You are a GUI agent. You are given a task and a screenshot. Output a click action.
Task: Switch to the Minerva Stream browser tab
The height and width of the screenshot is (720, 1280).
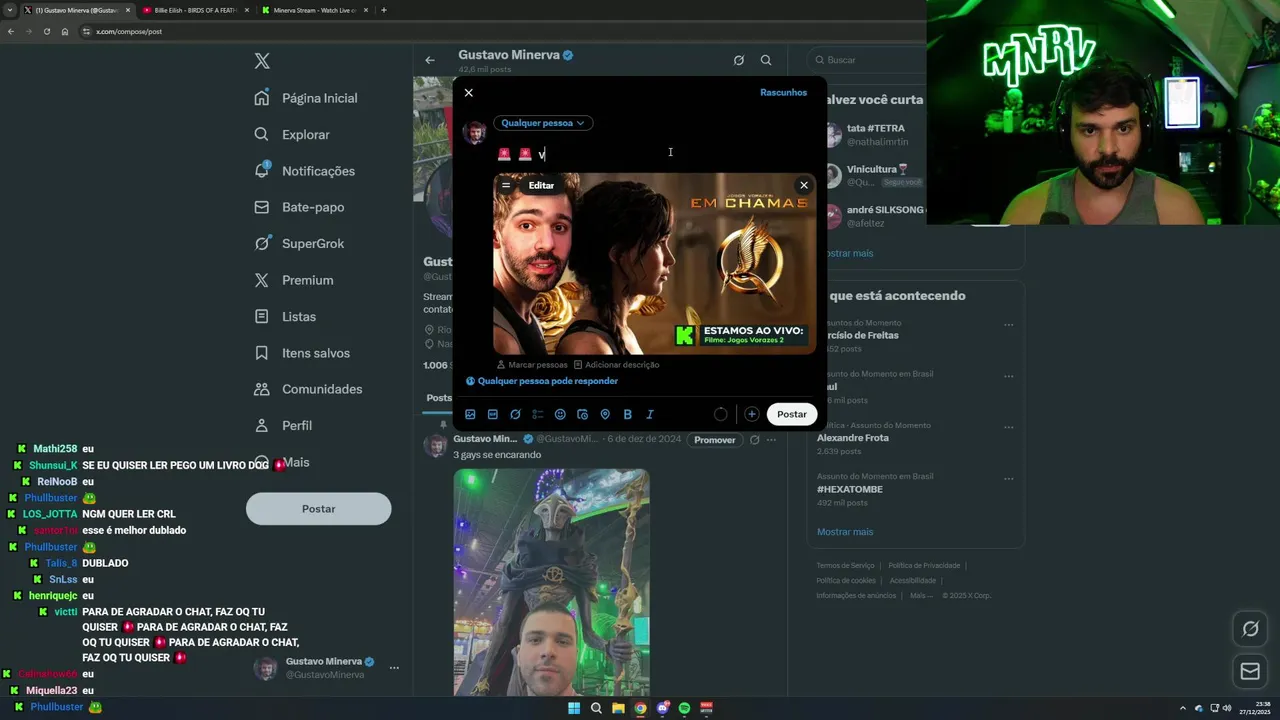(x=313, y=10)
